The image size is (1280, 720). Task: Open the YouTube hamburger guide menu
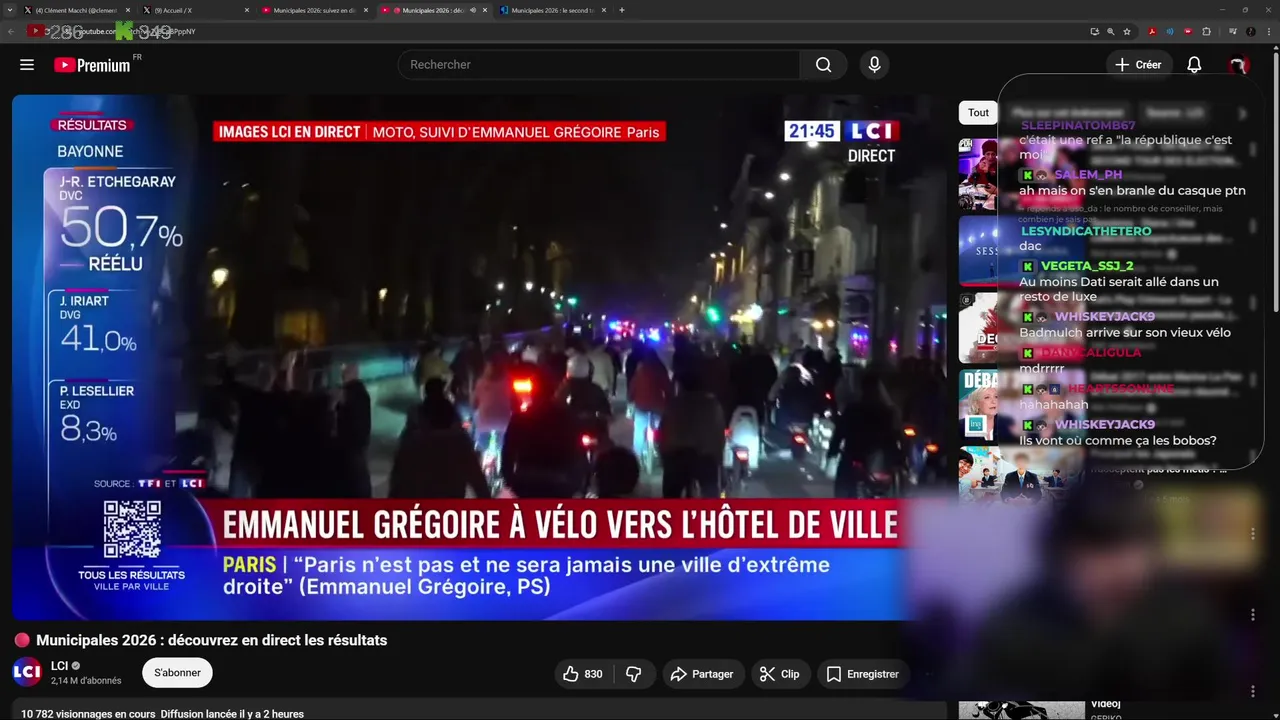pyautogui.click(x=27, y=65)
